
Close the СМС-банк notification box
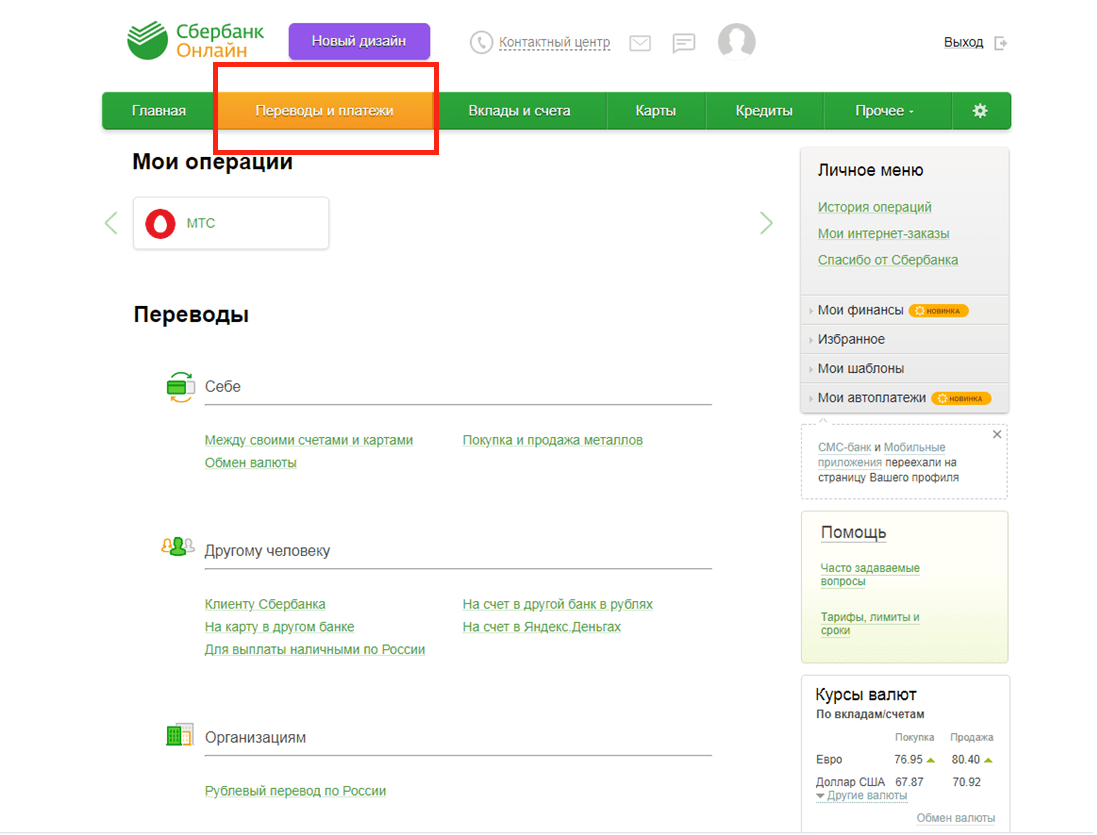coord(996,435)
